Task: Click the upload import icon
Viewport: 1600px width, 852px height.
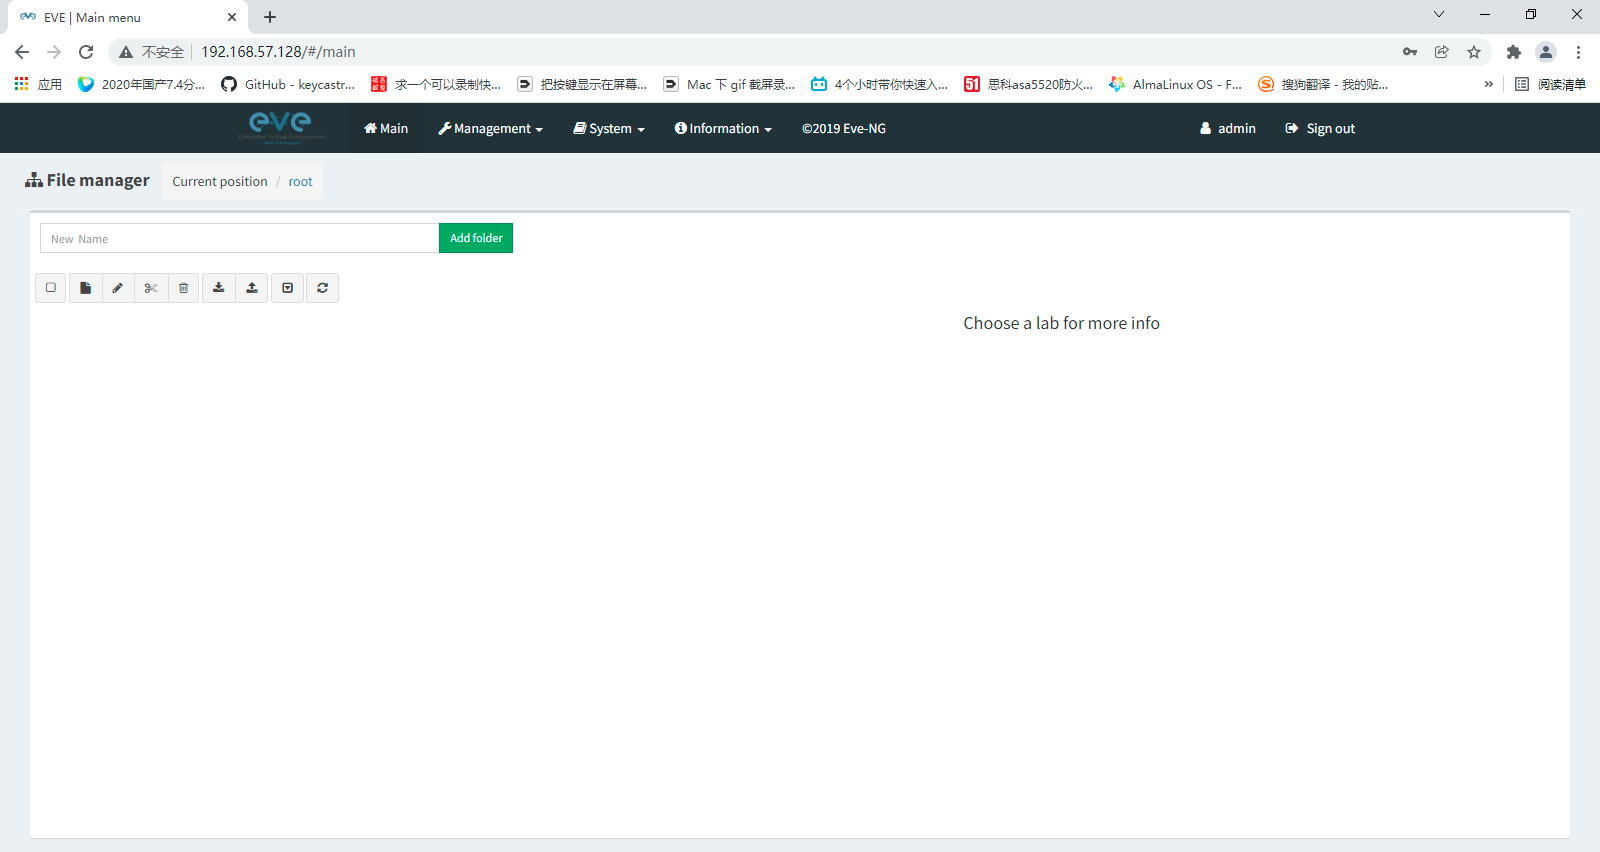Action: click(x=252, y=288)
